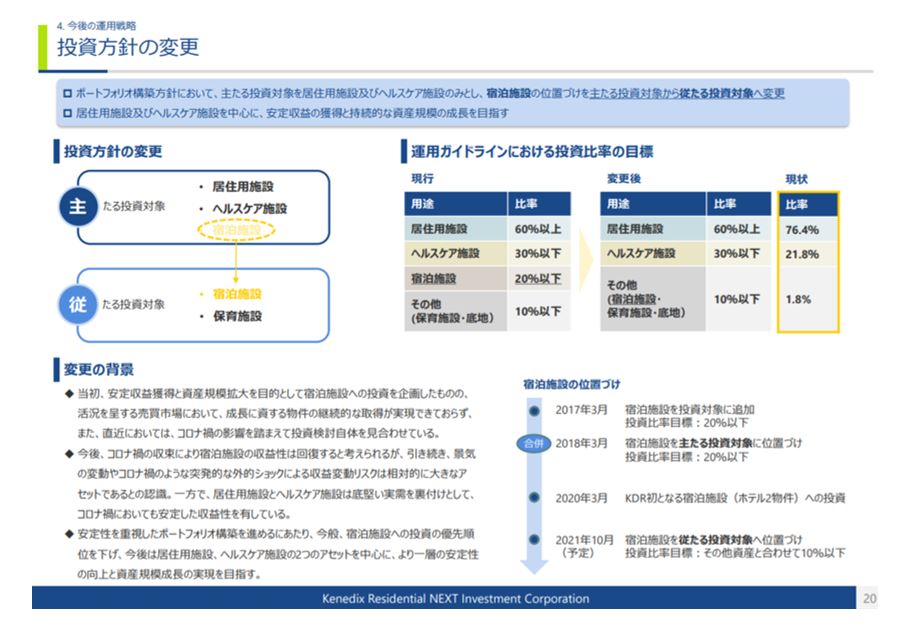
Task: Click the underlined 20%以下 in the 現行 table
Action: [538, 279]
